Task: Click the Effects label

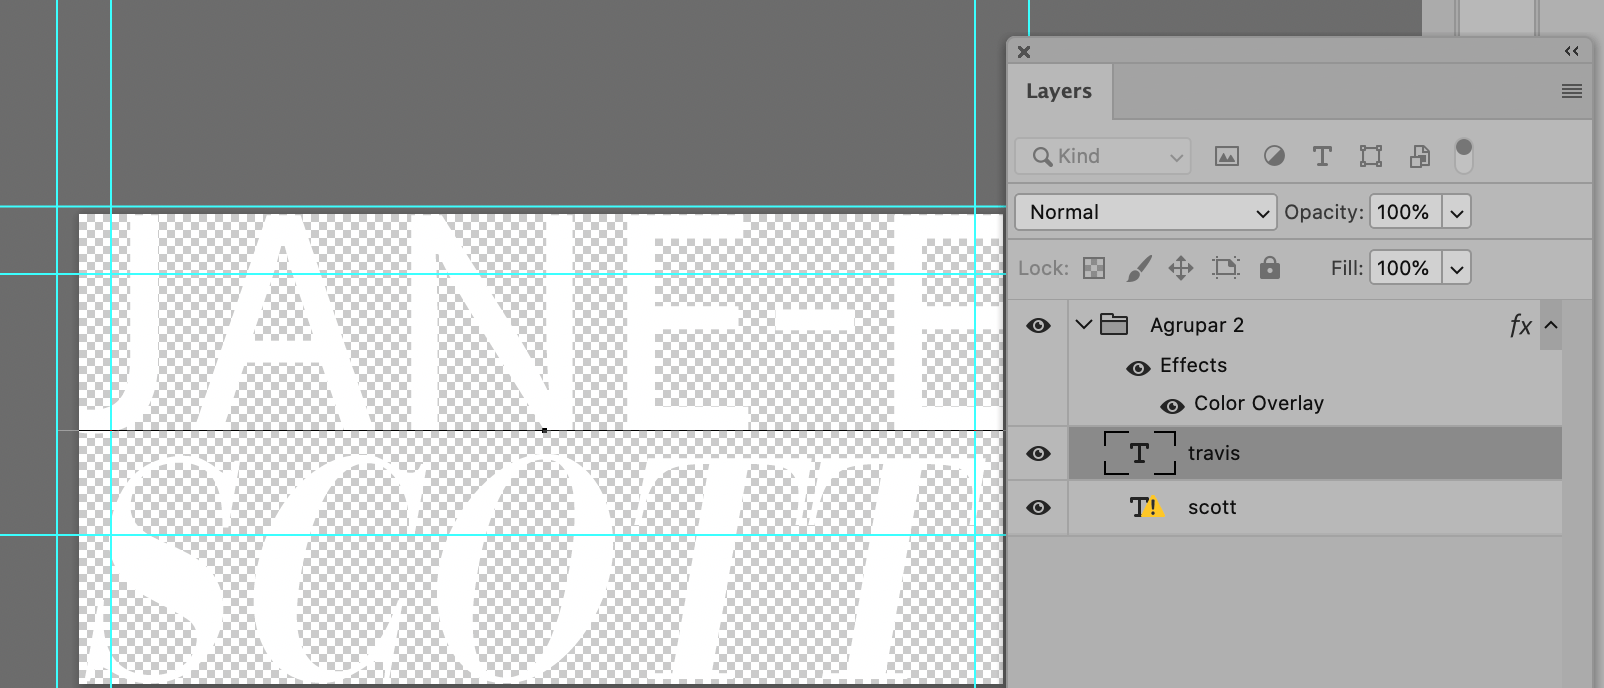Action: (x=1193, y=365)
